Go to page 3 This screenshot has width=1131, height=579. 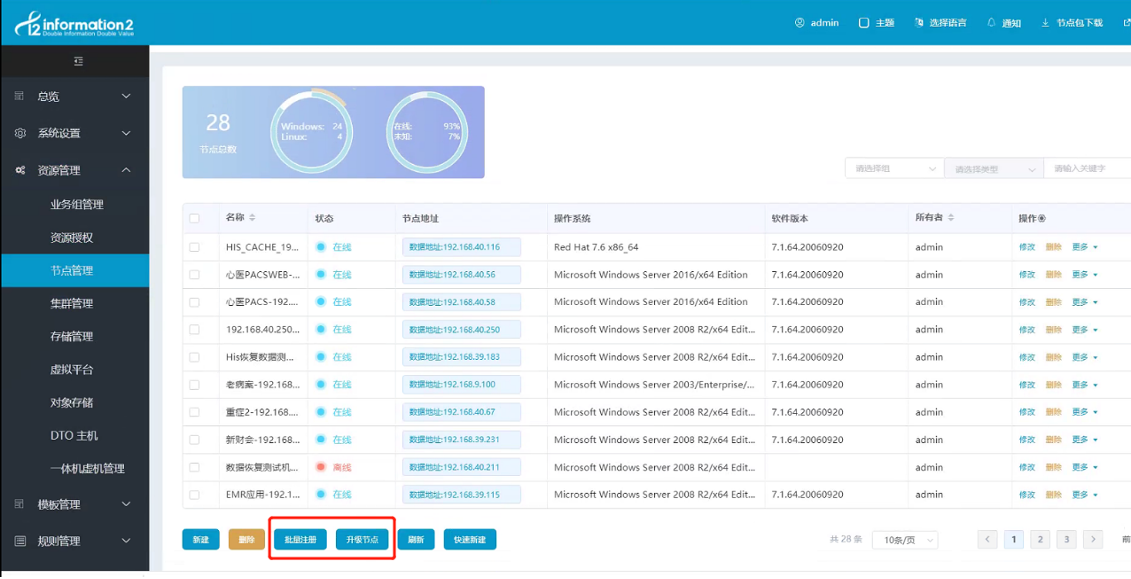(x=1067, y=539)
